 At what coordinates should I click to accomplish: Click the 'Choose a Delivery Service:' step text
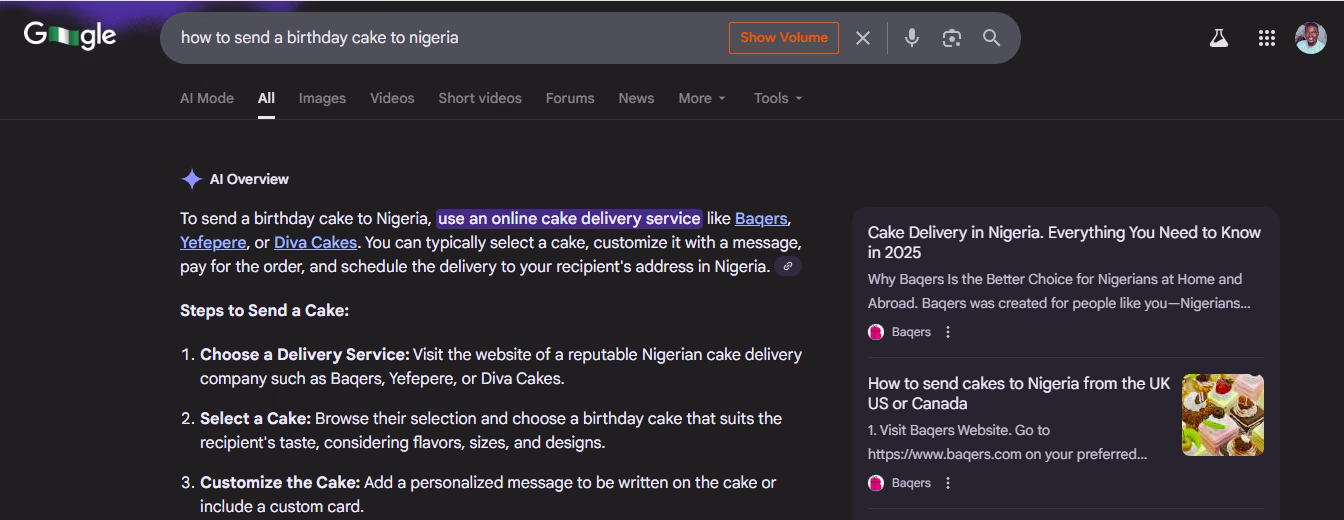305,354
